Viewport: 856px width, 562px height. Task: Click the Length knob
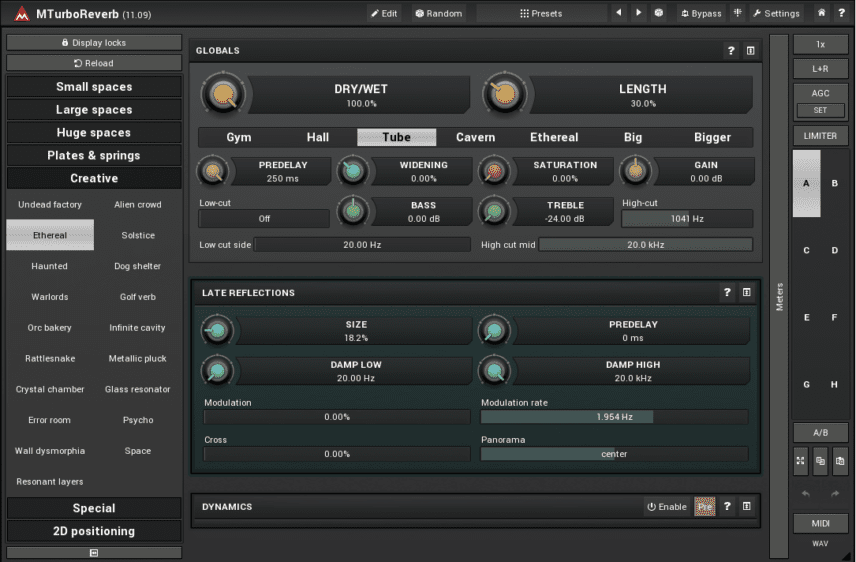[504, 94]
